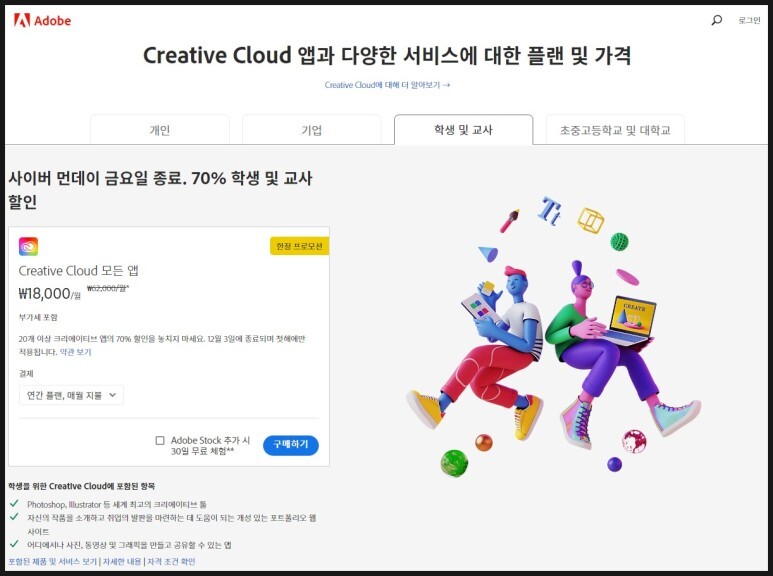Viewport: 773px width, 576px height.
Task: Click the 자세한 내용 link
Action: pos(122,562)
